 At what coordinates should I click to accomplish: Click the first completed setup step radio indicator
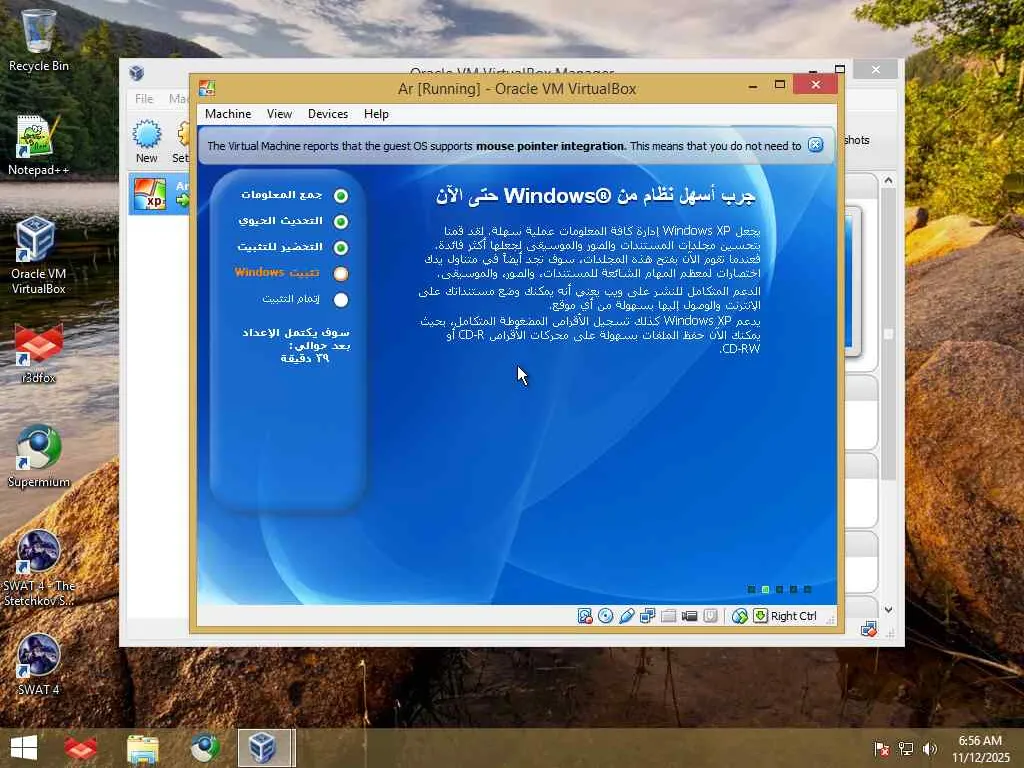click(x=341, y=195)
